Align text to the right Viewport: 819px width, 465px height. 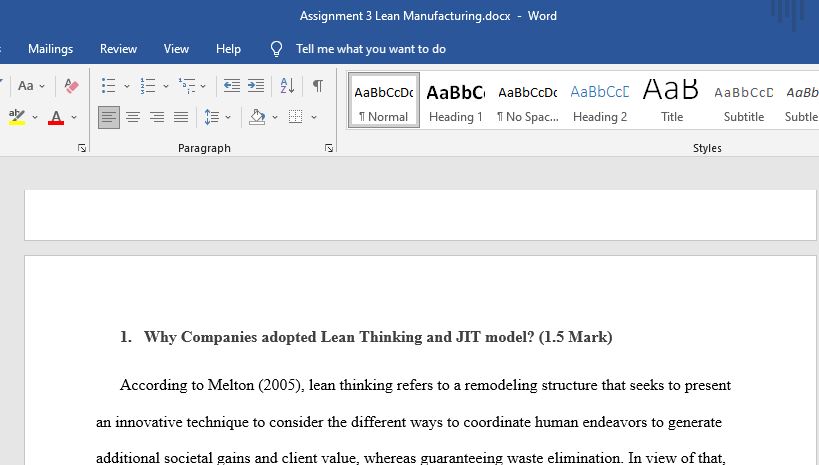[x=157, y=117]
